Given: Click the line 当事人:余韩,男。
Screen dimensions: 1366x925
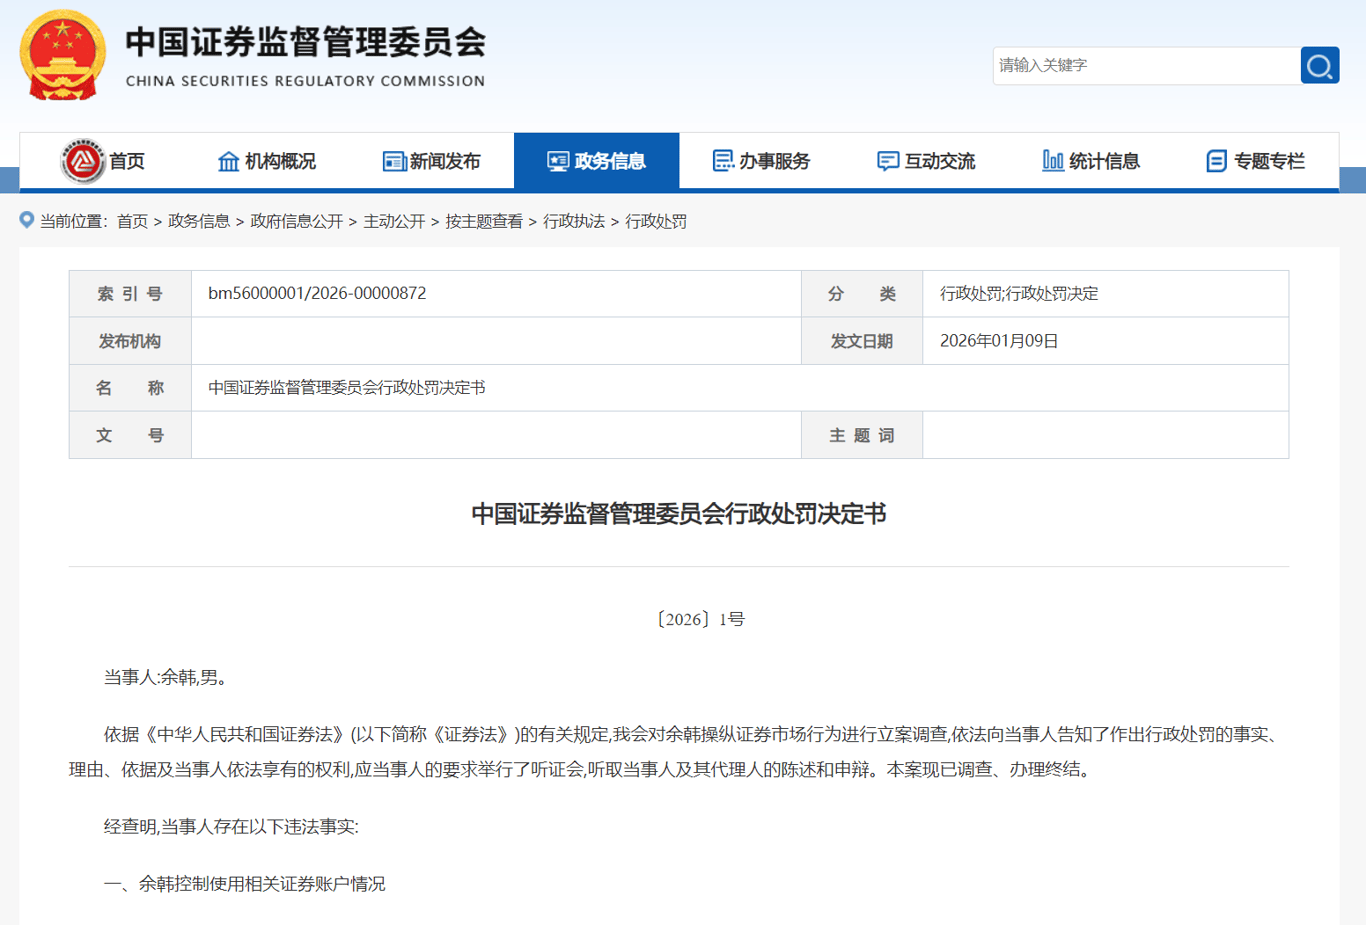Looking at the screenshot, I should [x=168, y=677].
